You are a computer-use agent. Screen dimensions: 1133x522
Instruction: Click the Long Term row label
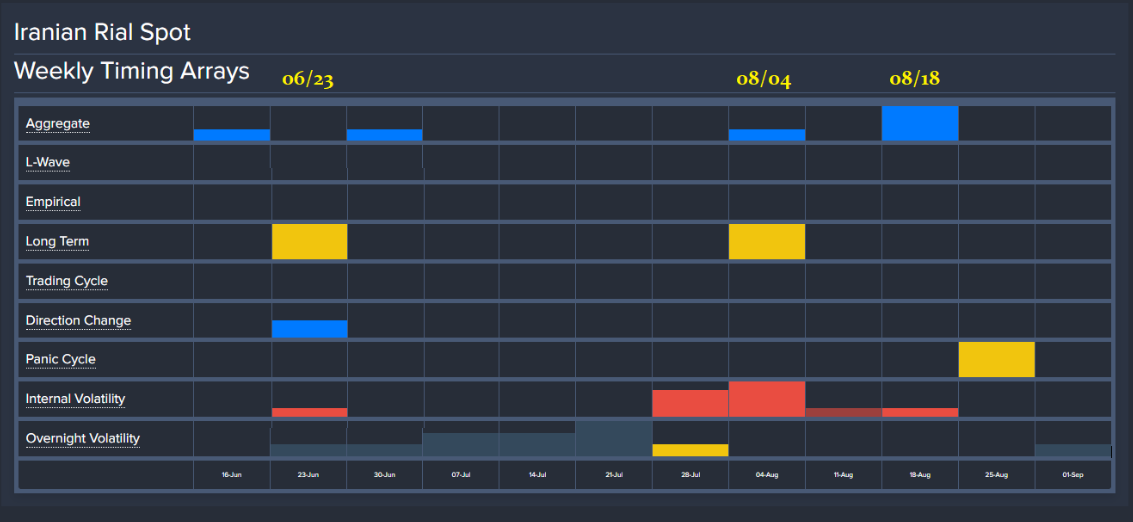click(57, 242)
